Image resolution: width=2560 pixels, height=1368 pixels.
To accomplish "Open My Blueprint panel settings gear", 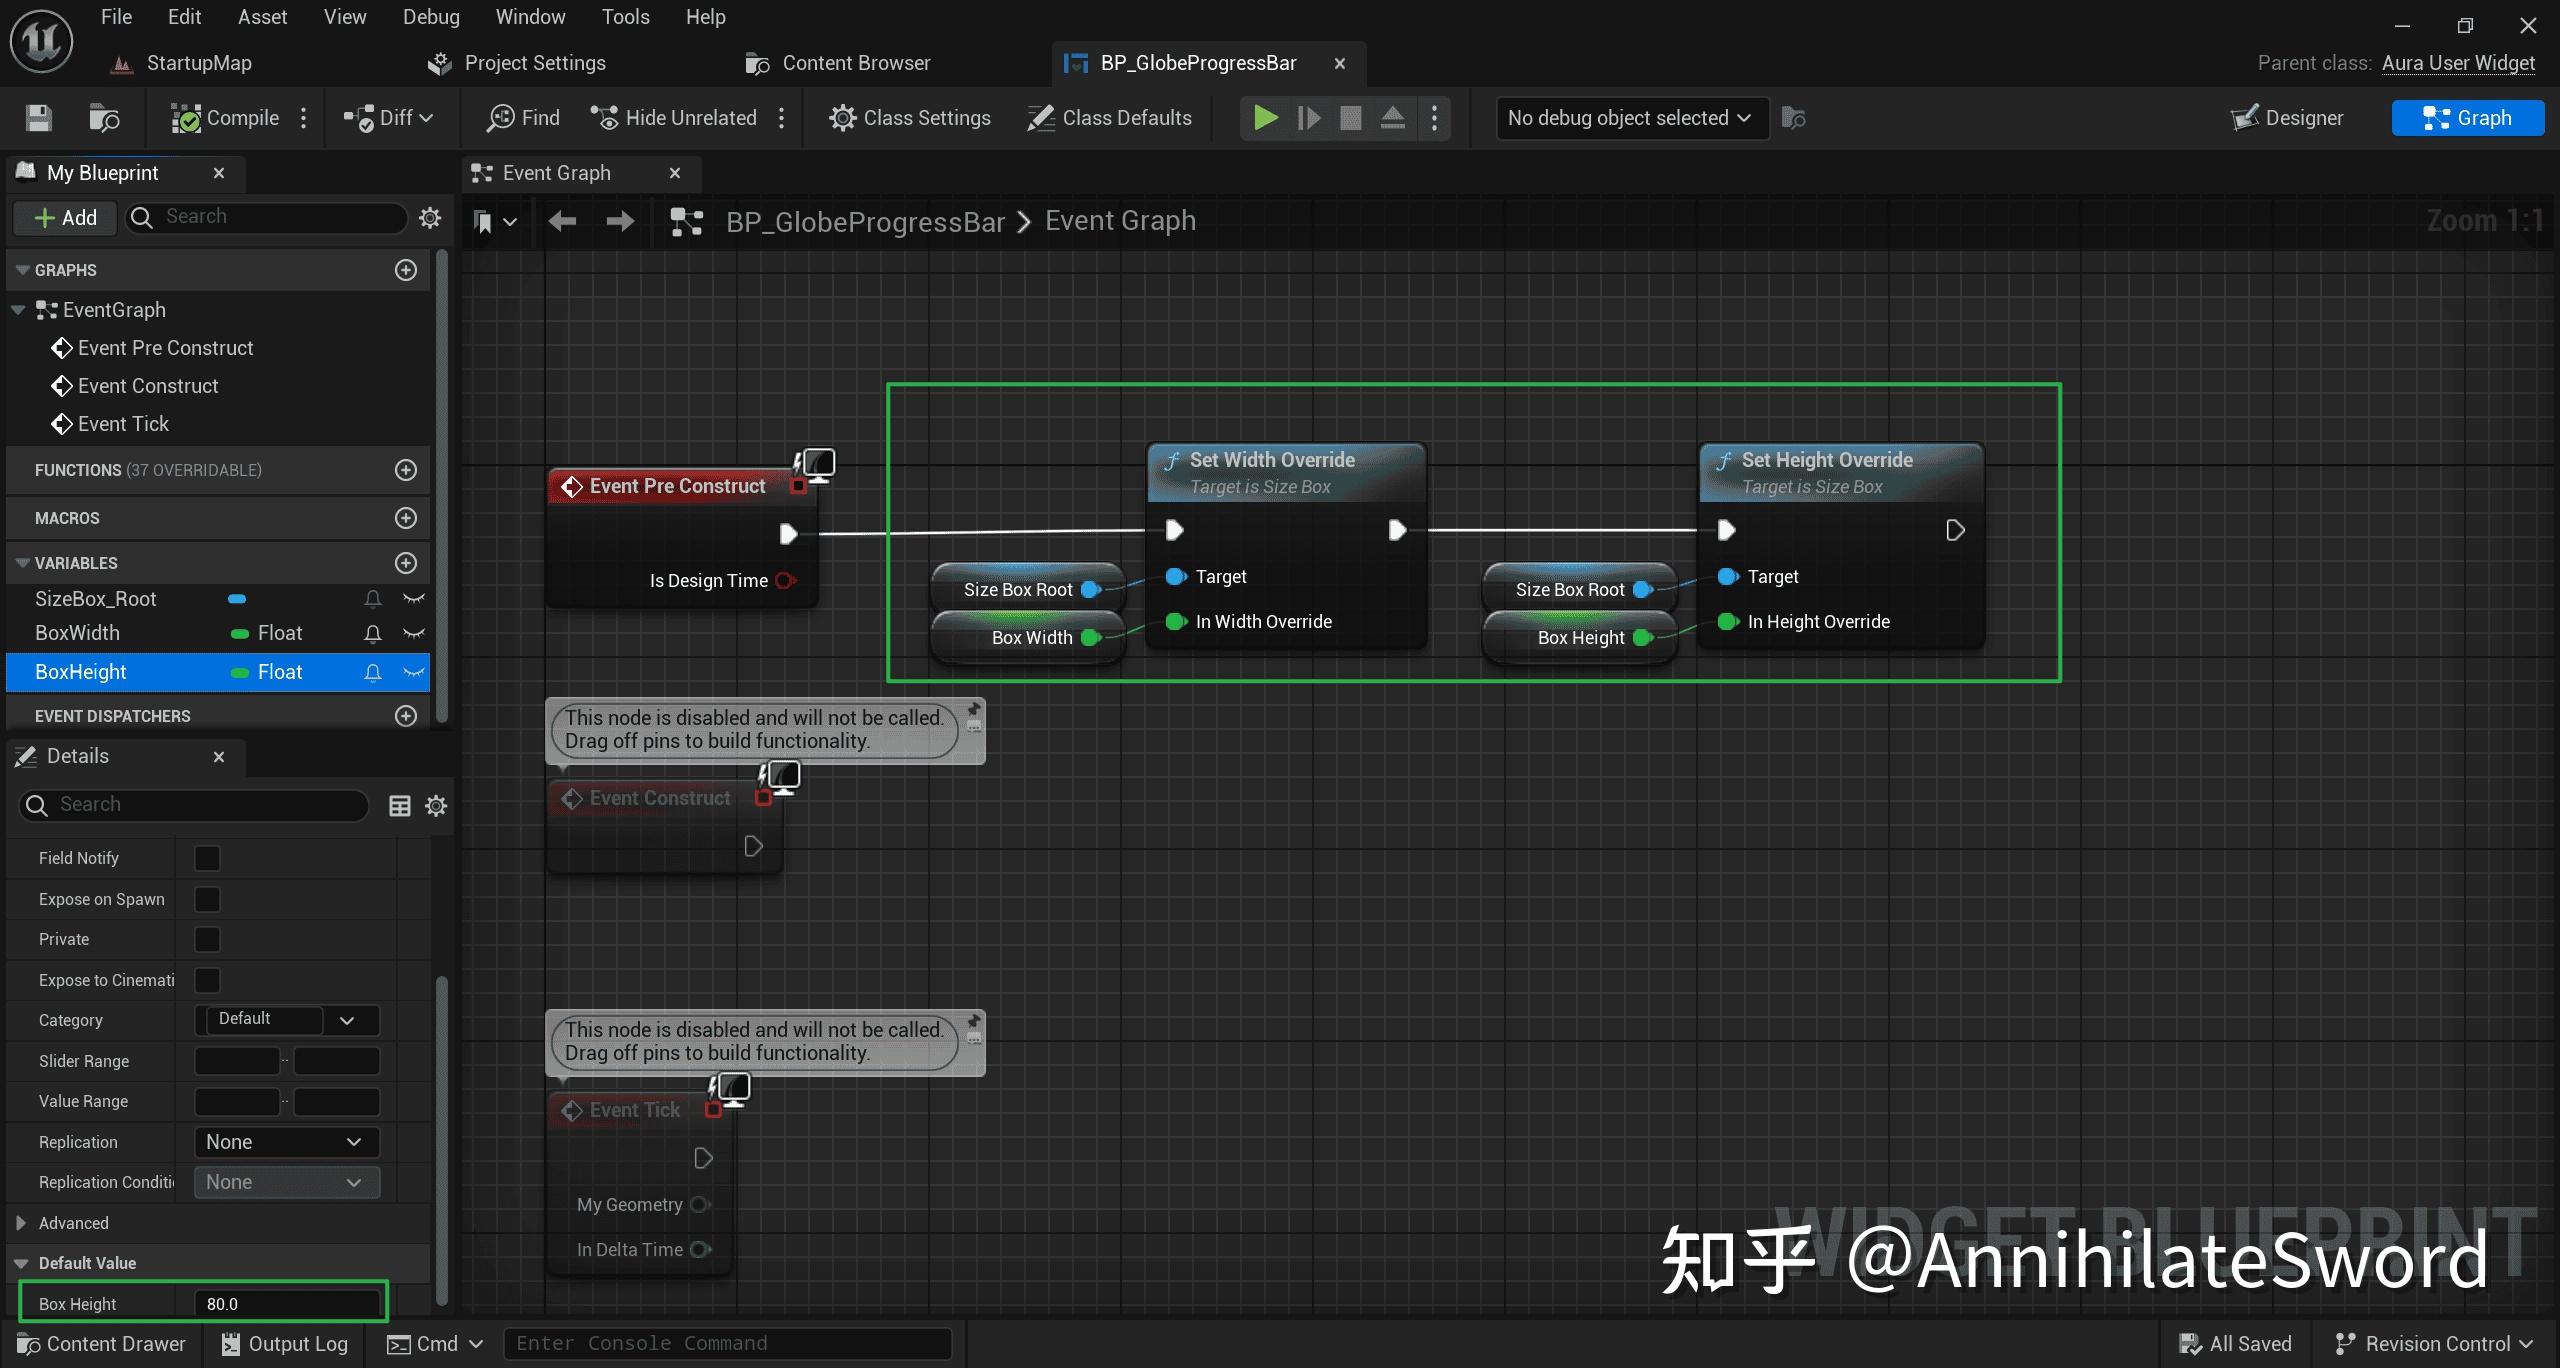I will [x=429, y=217].
